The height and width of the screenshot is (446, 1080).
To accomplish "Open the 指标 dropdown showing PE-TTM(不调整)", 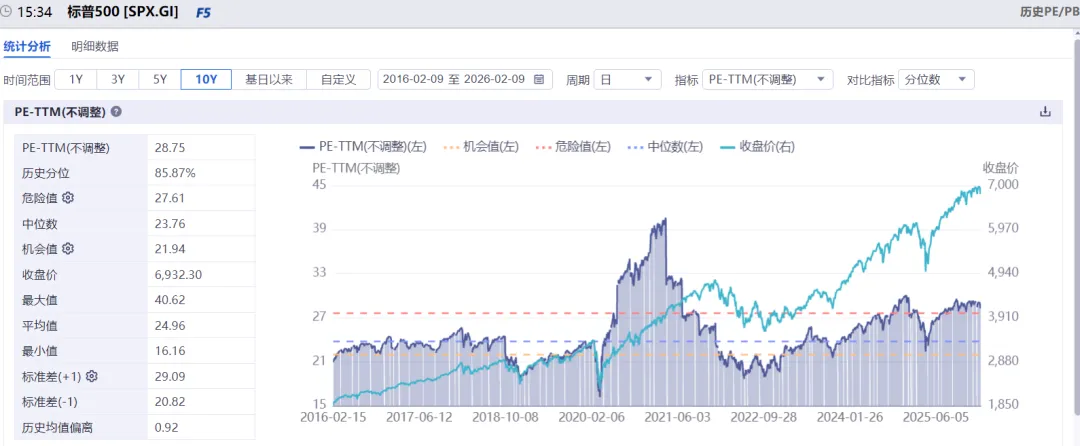I will [767, 79].
